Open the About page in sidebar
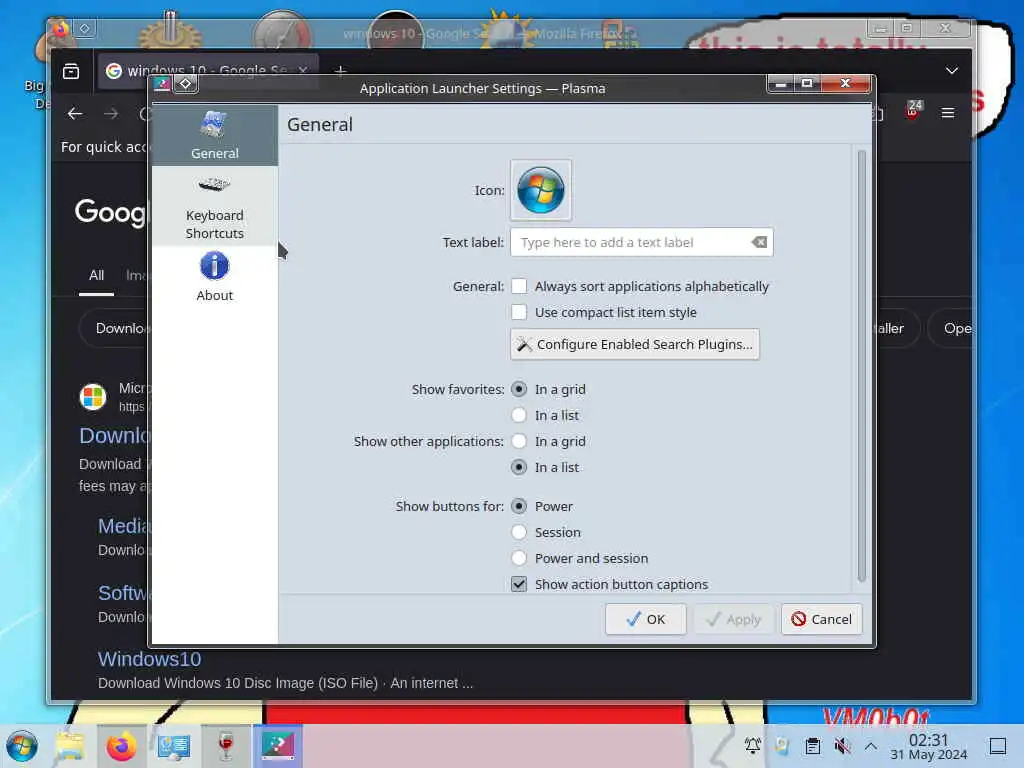The height and width of the screenshot is (768, 1024). click(x=214, y=277)
